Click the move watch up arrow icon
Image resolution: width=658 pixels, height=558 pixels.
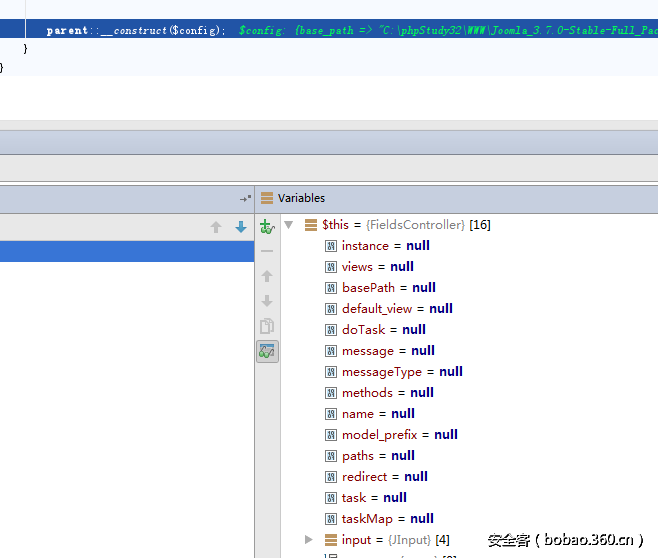pyautogui.click(x=267, y=276)
